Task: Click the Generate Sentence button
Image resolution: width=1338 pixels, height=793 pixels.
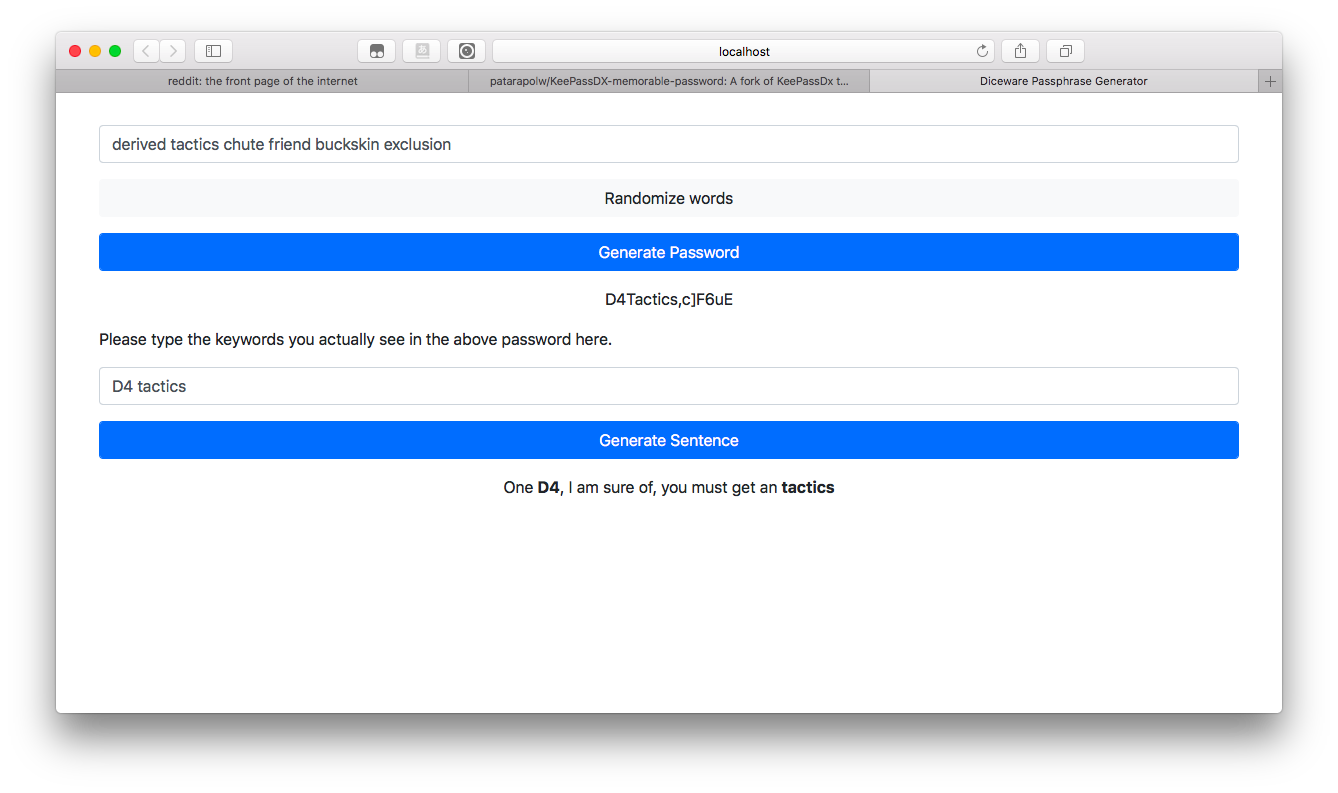Action: [668, 440]
